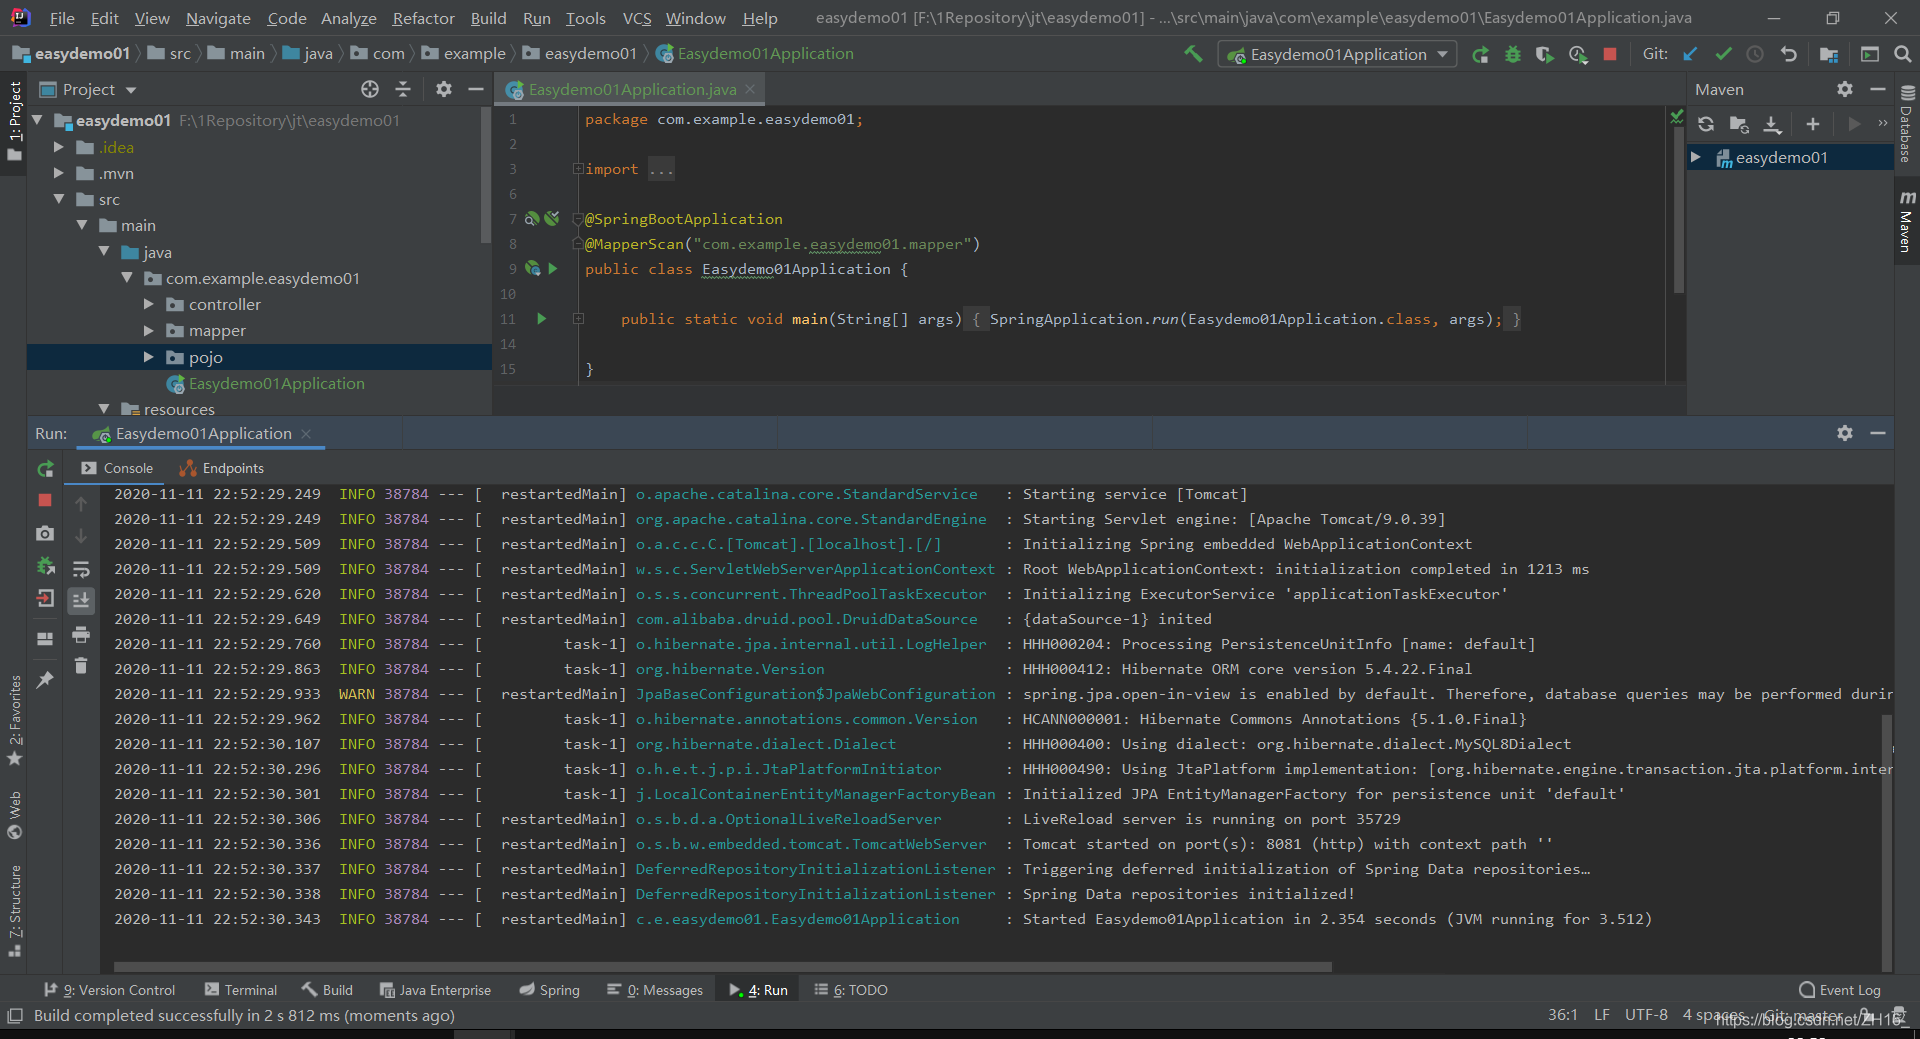
Task: Commit changes with Git green checkmark
Action: point(1723,54)
